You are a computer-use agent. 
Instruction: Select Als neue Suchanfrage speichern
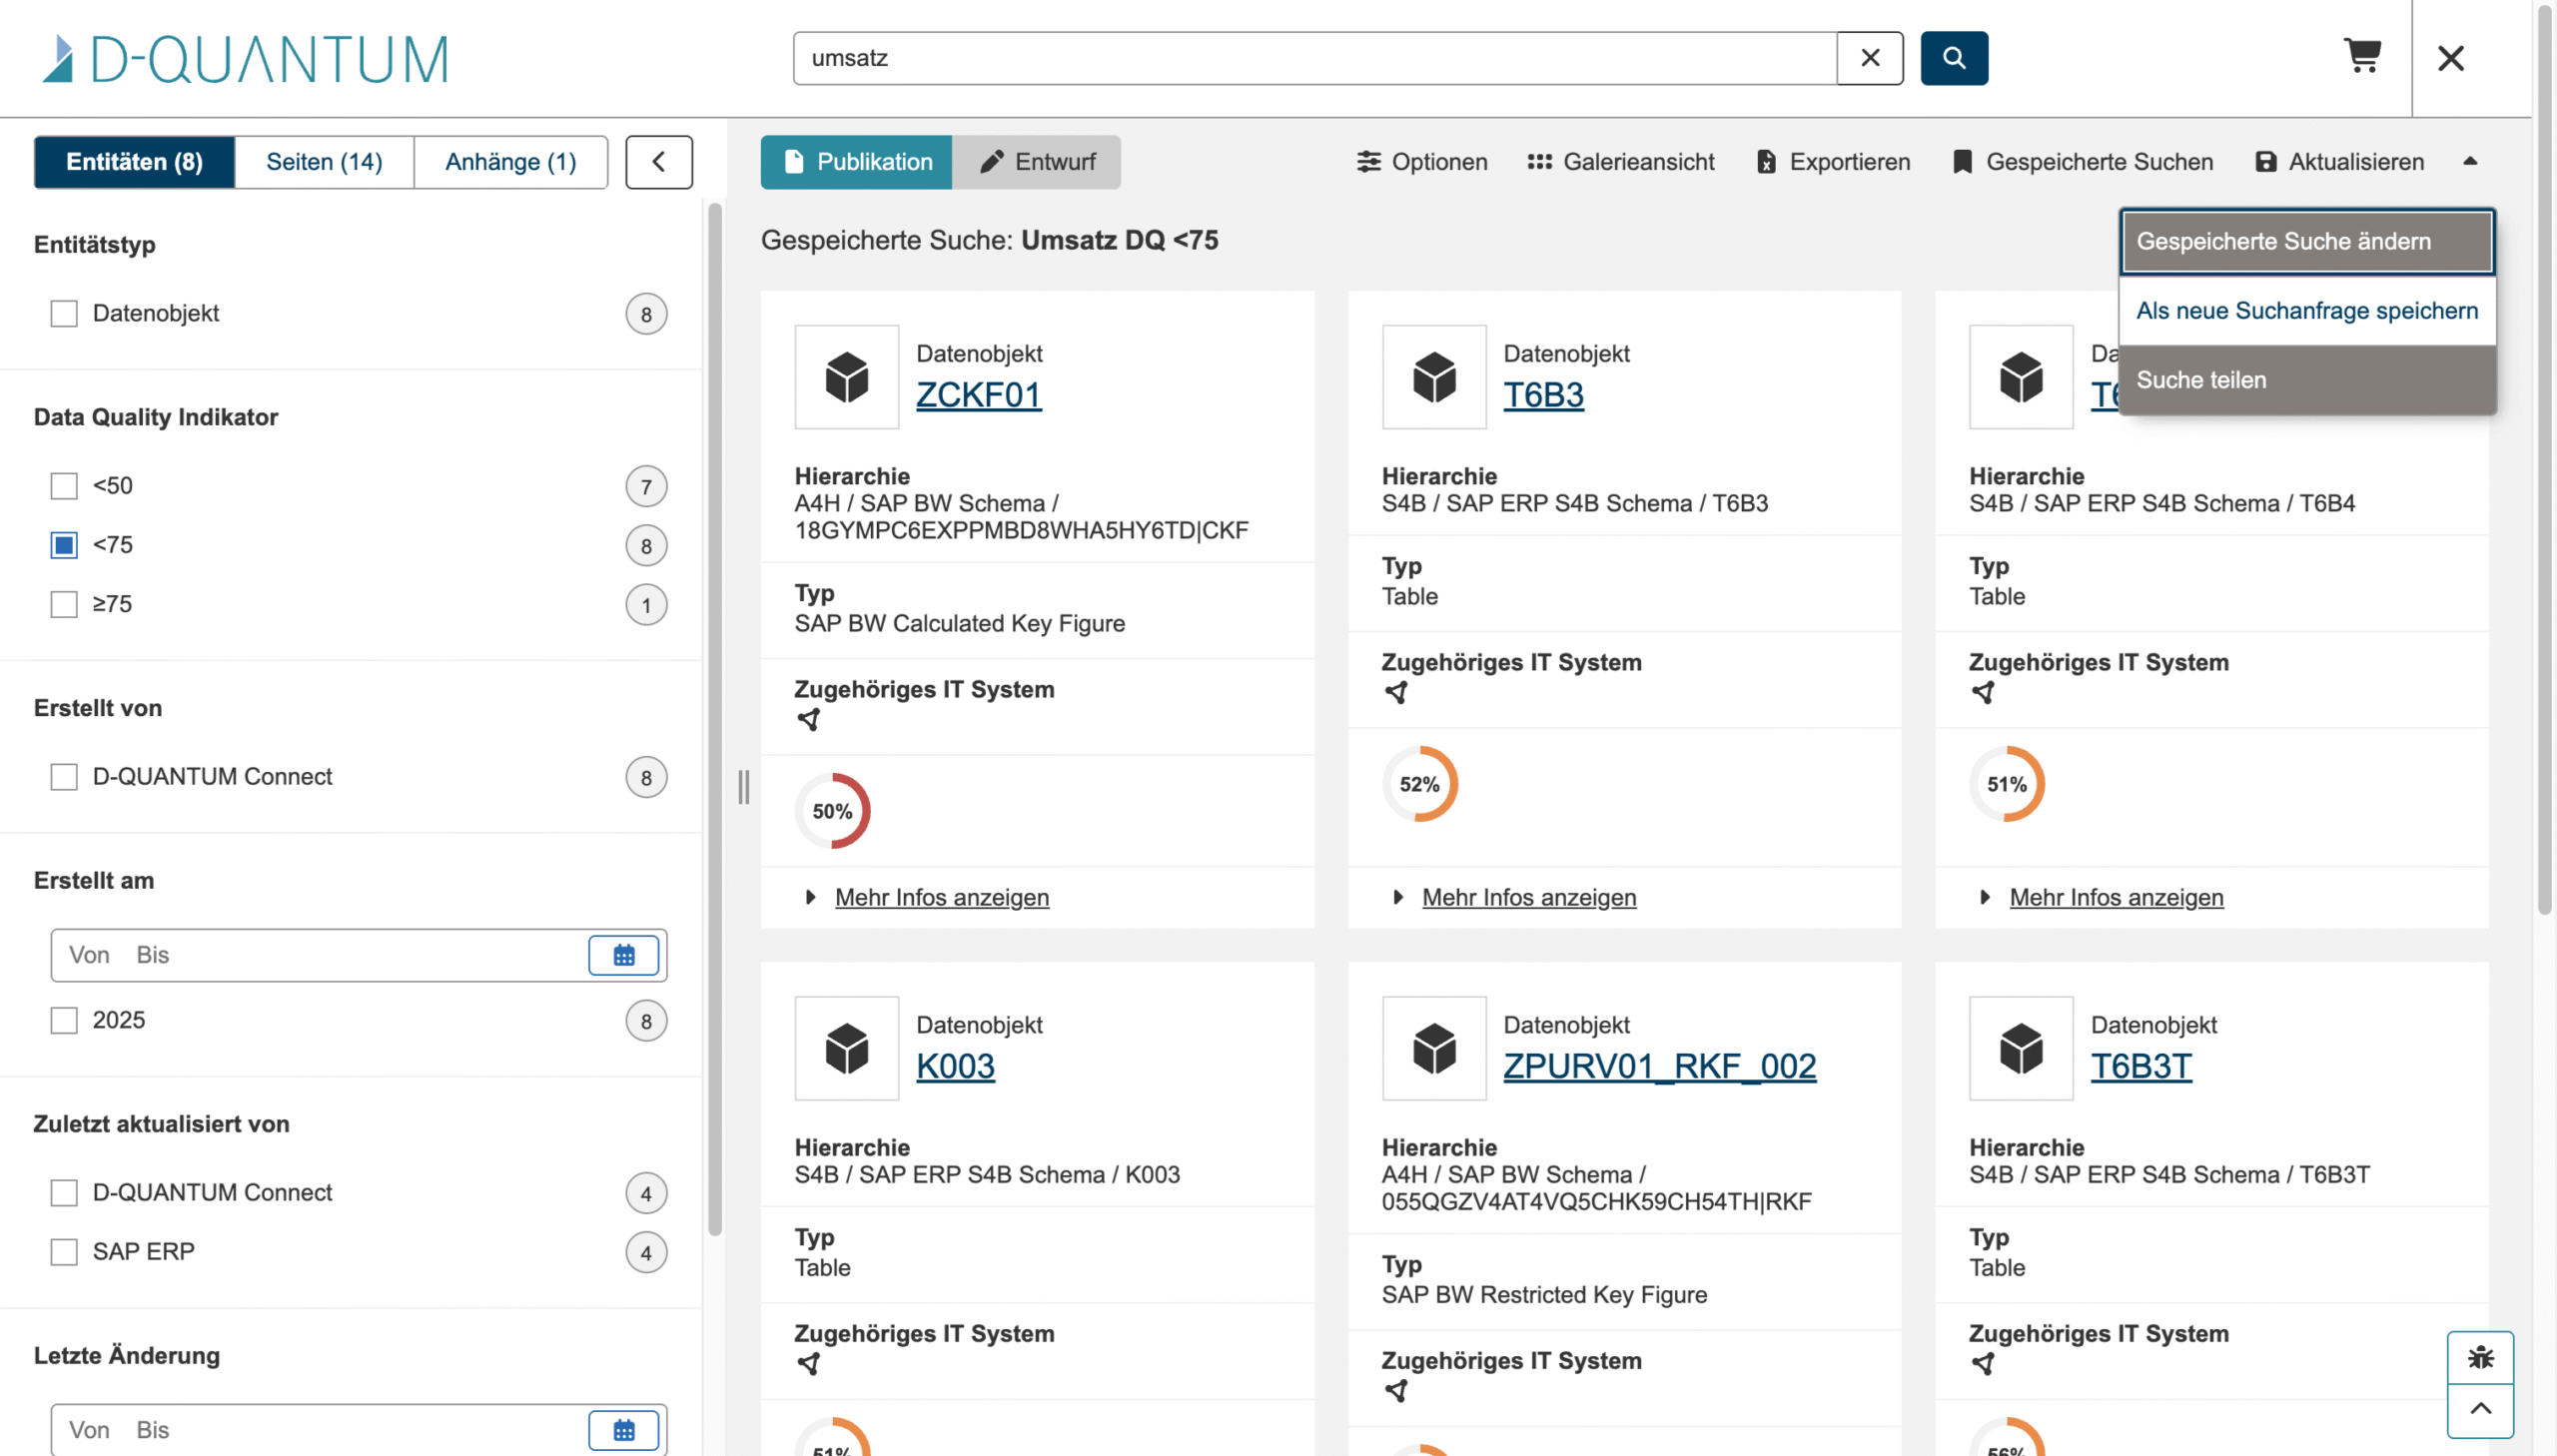(x=2306, y=311)
